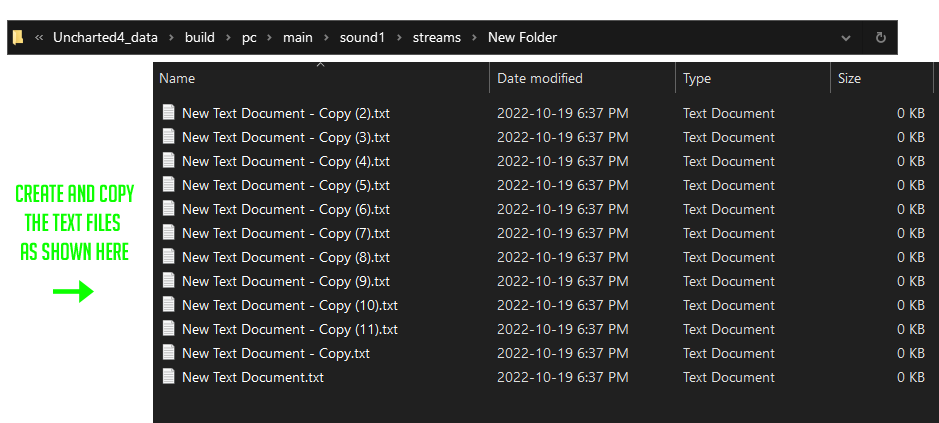Screen dimensions: 939x423
Task: Click the refresh button in address bar
Action: [x=880, y=38]
